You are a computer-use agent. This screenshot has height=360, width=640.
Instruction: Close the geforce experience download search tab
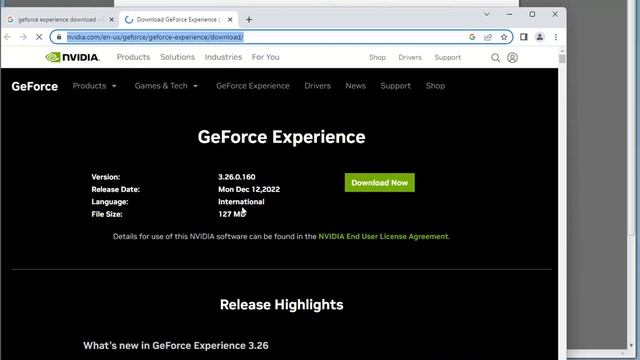111,20
